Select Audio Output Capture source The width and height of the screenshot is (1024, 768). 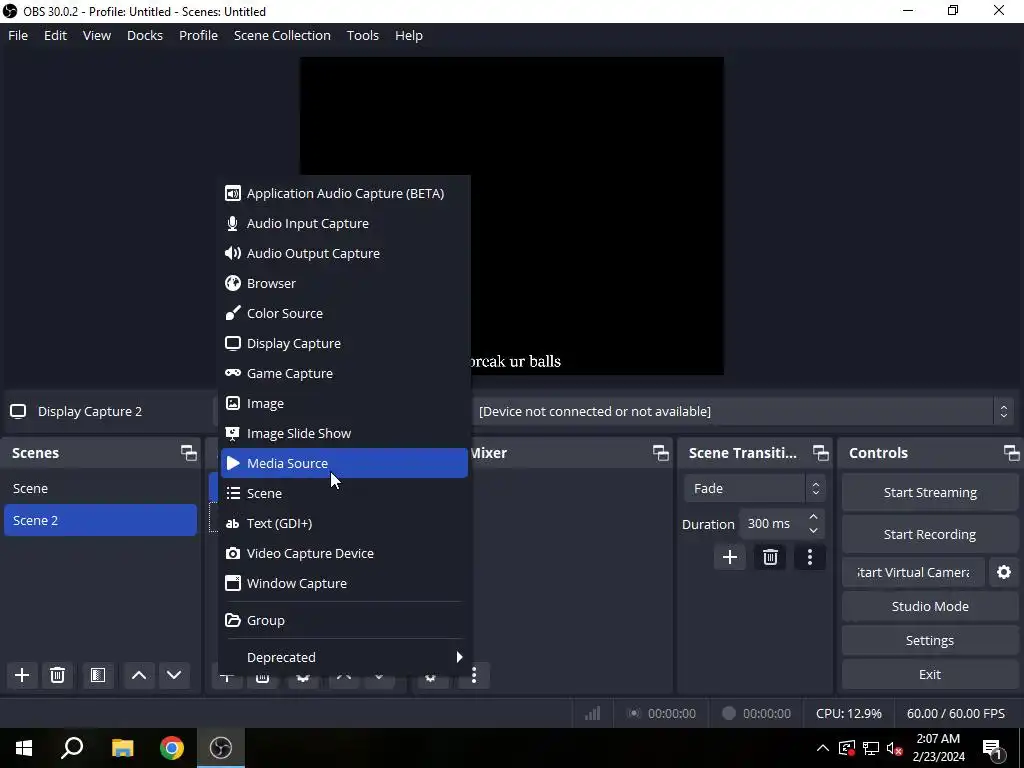click(344, 253)
